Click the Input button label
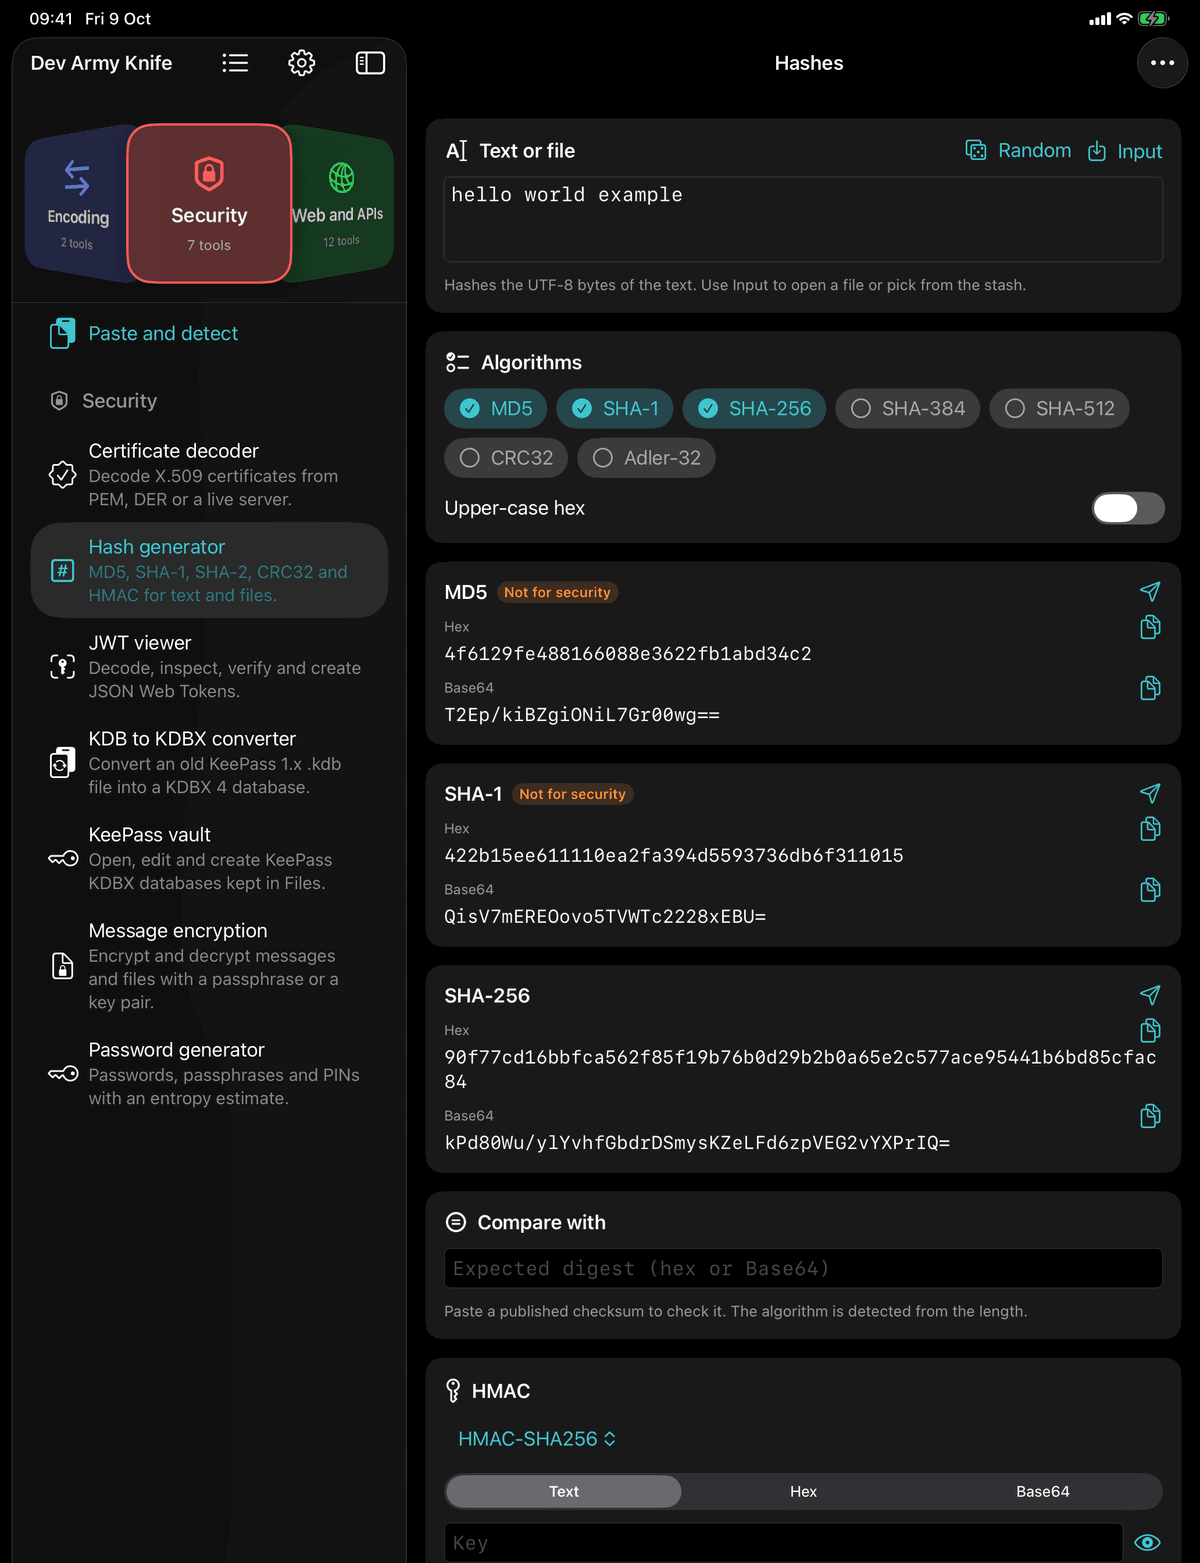The image size is (1200, 1563). click(1140, 151)
